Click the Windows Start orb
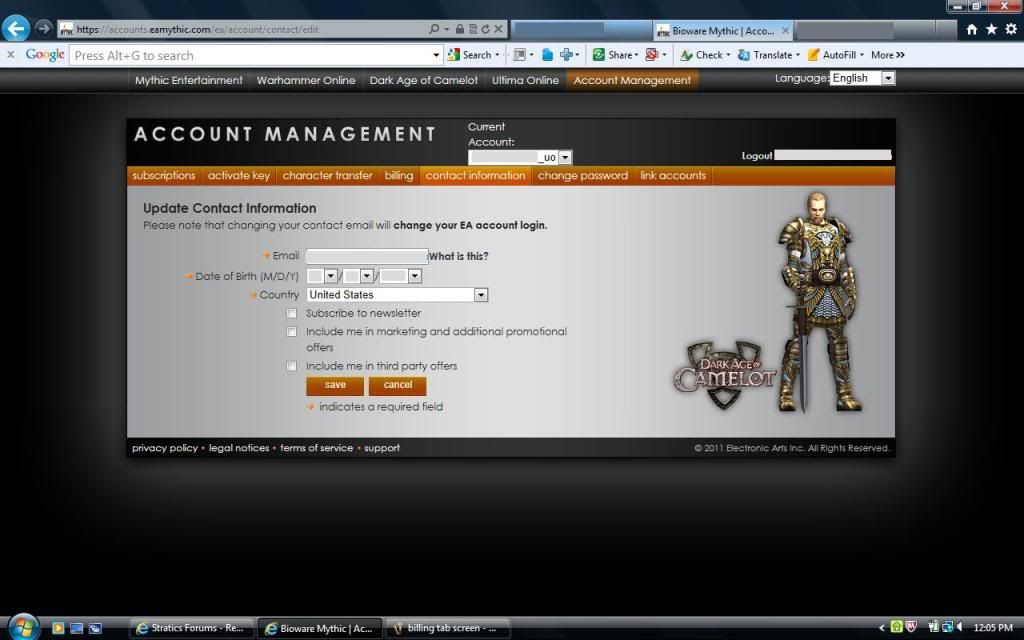The image size is (1024, 640). pos(23,627)
